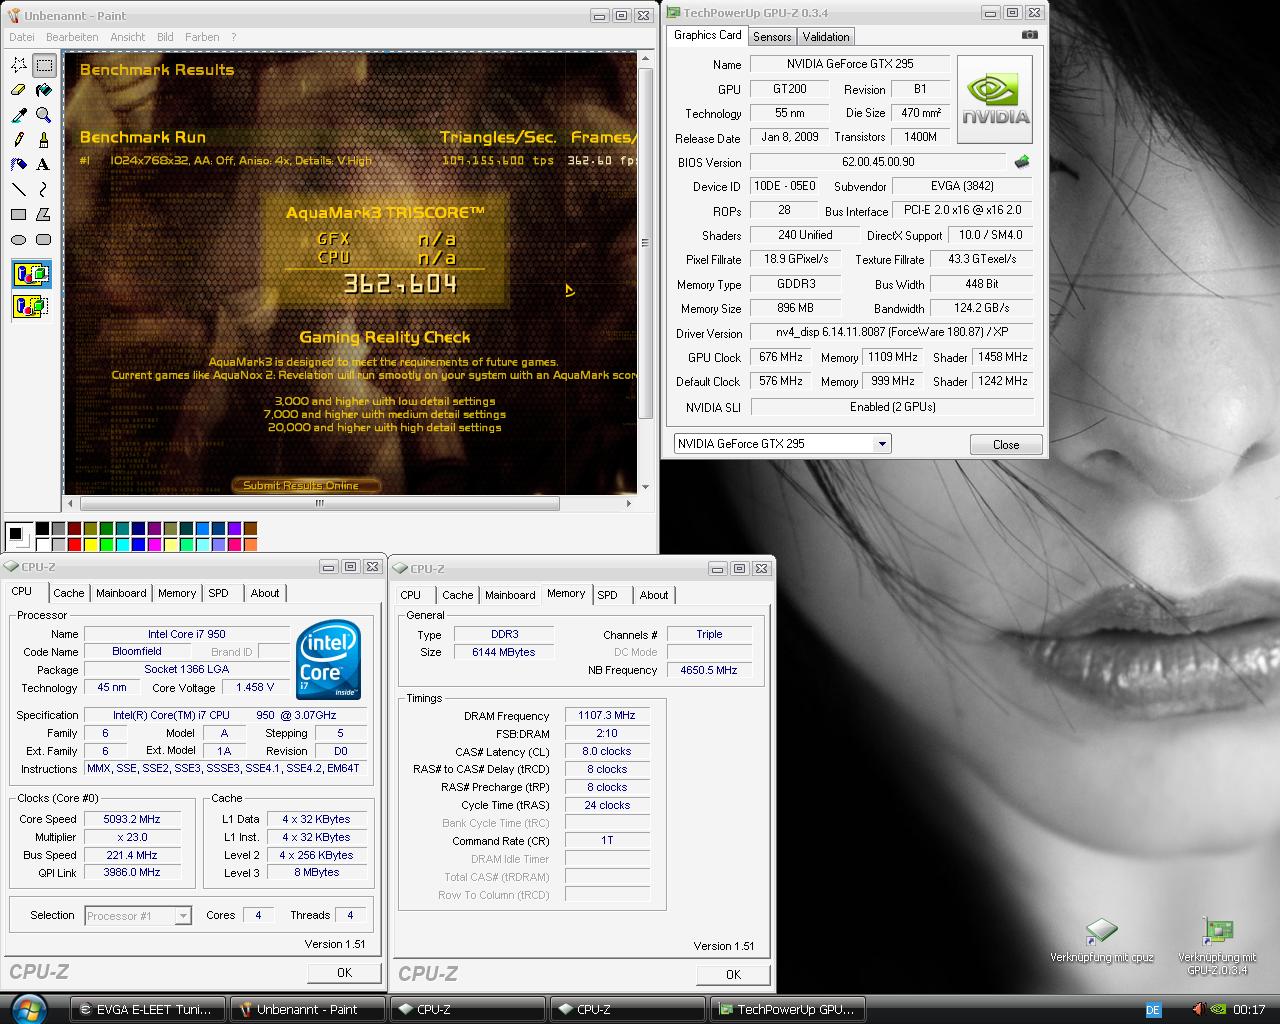The height and width of the screenshot is (1024, 1280).
Task: Choose the Fill With Color bucket tool
Action: tap(44, 91)
